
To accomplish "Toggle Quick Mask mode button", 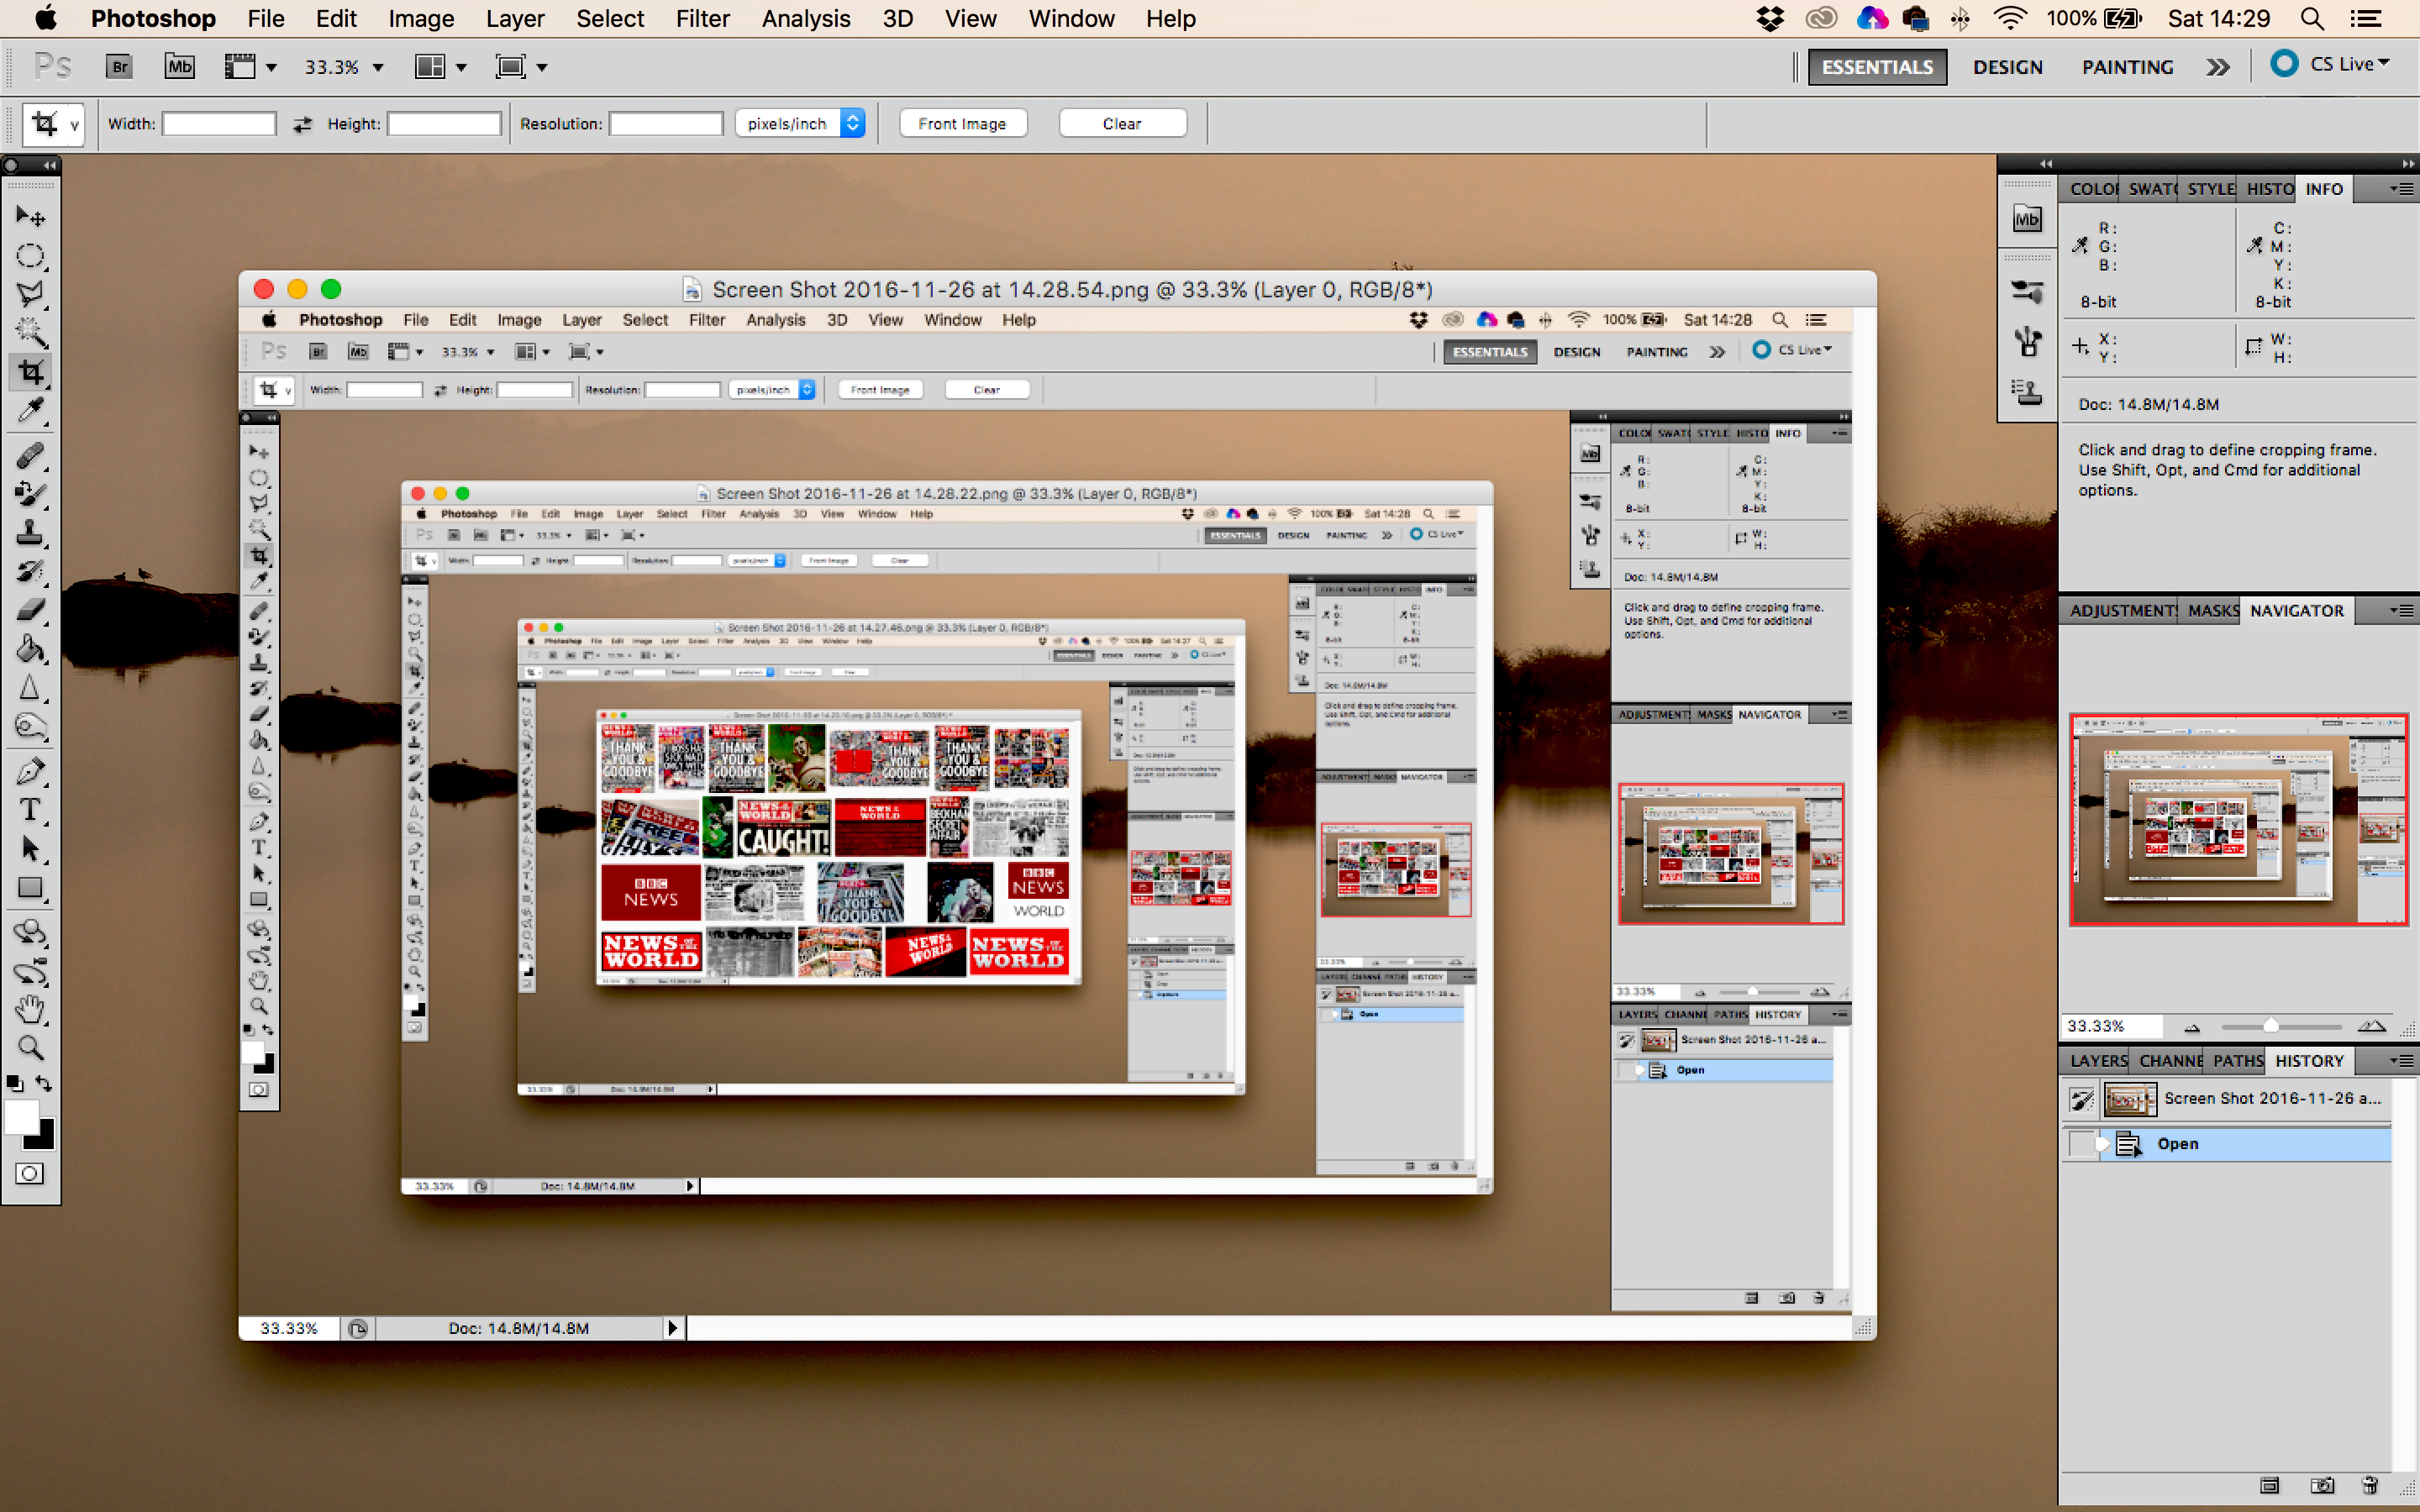I will [30, 1174].
